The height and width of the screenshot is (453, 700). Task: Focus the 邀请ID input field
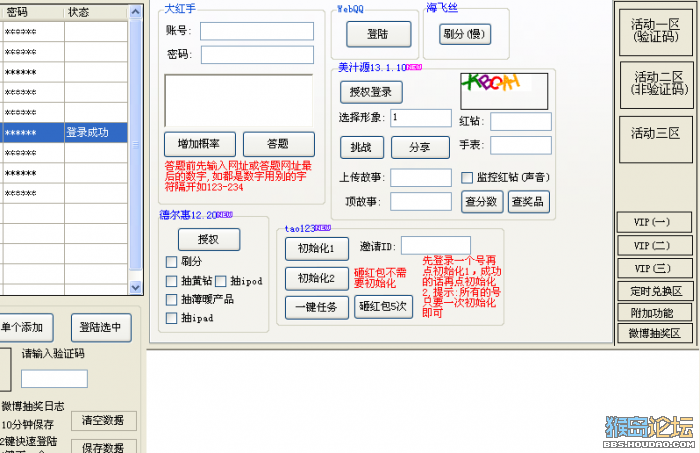click(436, 245)
